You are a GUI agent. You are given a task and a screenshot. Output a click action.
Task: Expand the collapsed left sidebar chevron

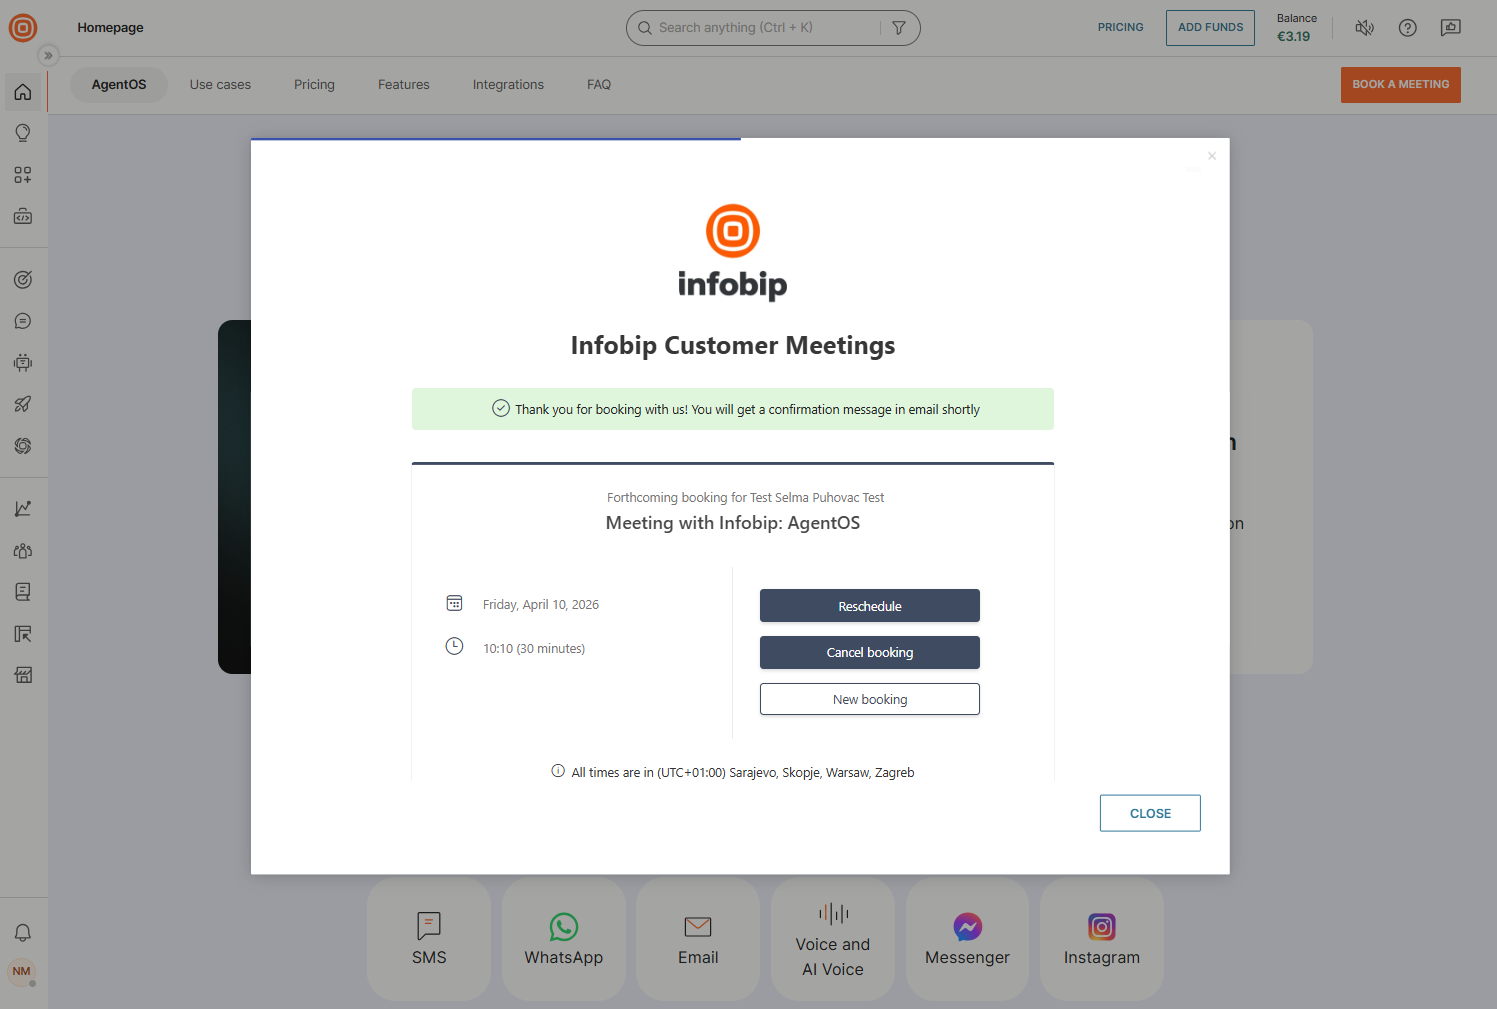click(x=48, y=54)
